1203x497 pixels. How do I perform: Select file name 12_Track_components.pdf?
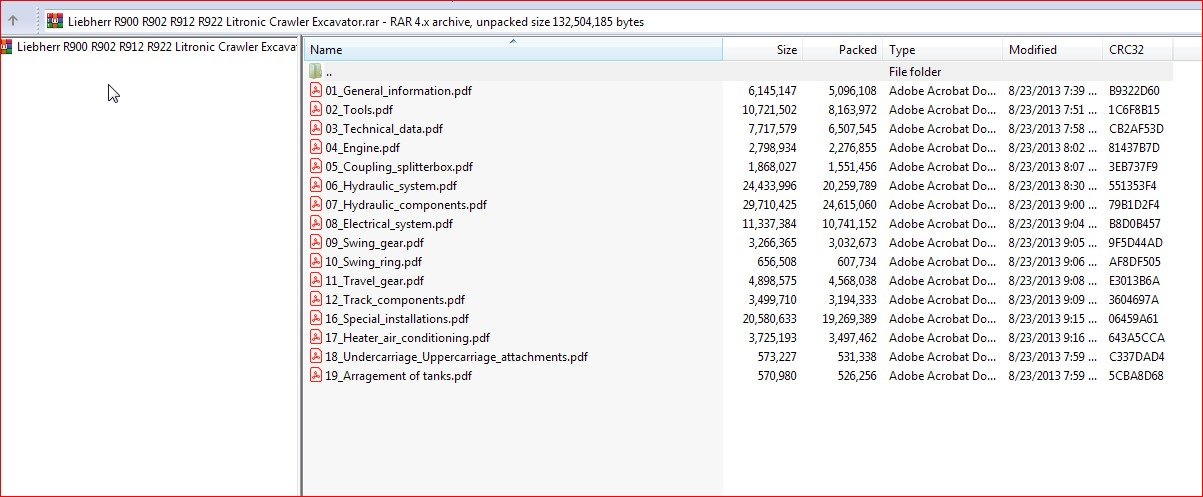point(395,300)
